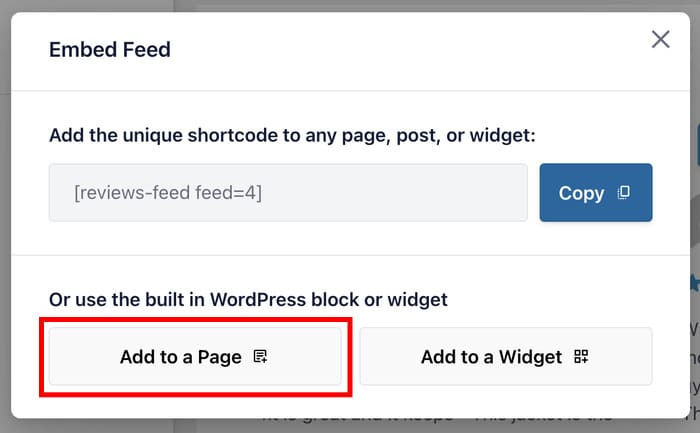Image resolution: width=700 pixels, height=433 pixels.
Task: Click the page icon on Add to a Page
Action: pyautogui.click(x=261, y=356)
